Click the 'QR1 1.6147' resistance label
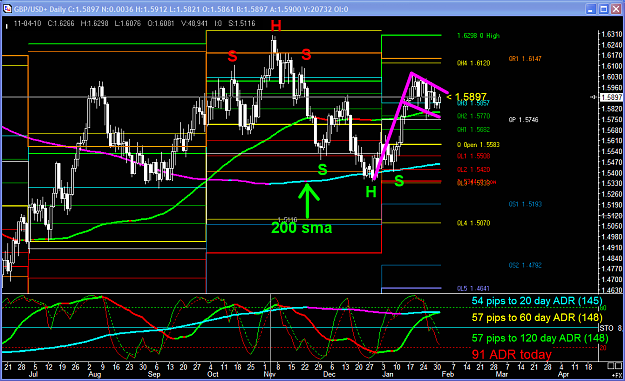Viewport: 625px width, 381px height. pyautogui.click(x=525, y=59)
